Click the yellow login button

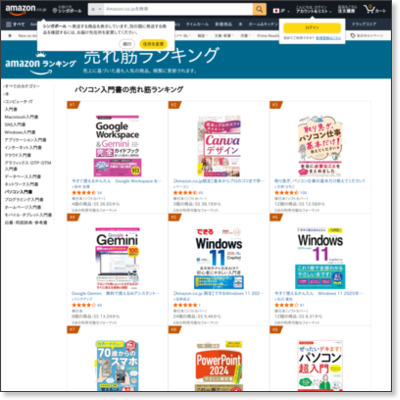tap(312, 28)
